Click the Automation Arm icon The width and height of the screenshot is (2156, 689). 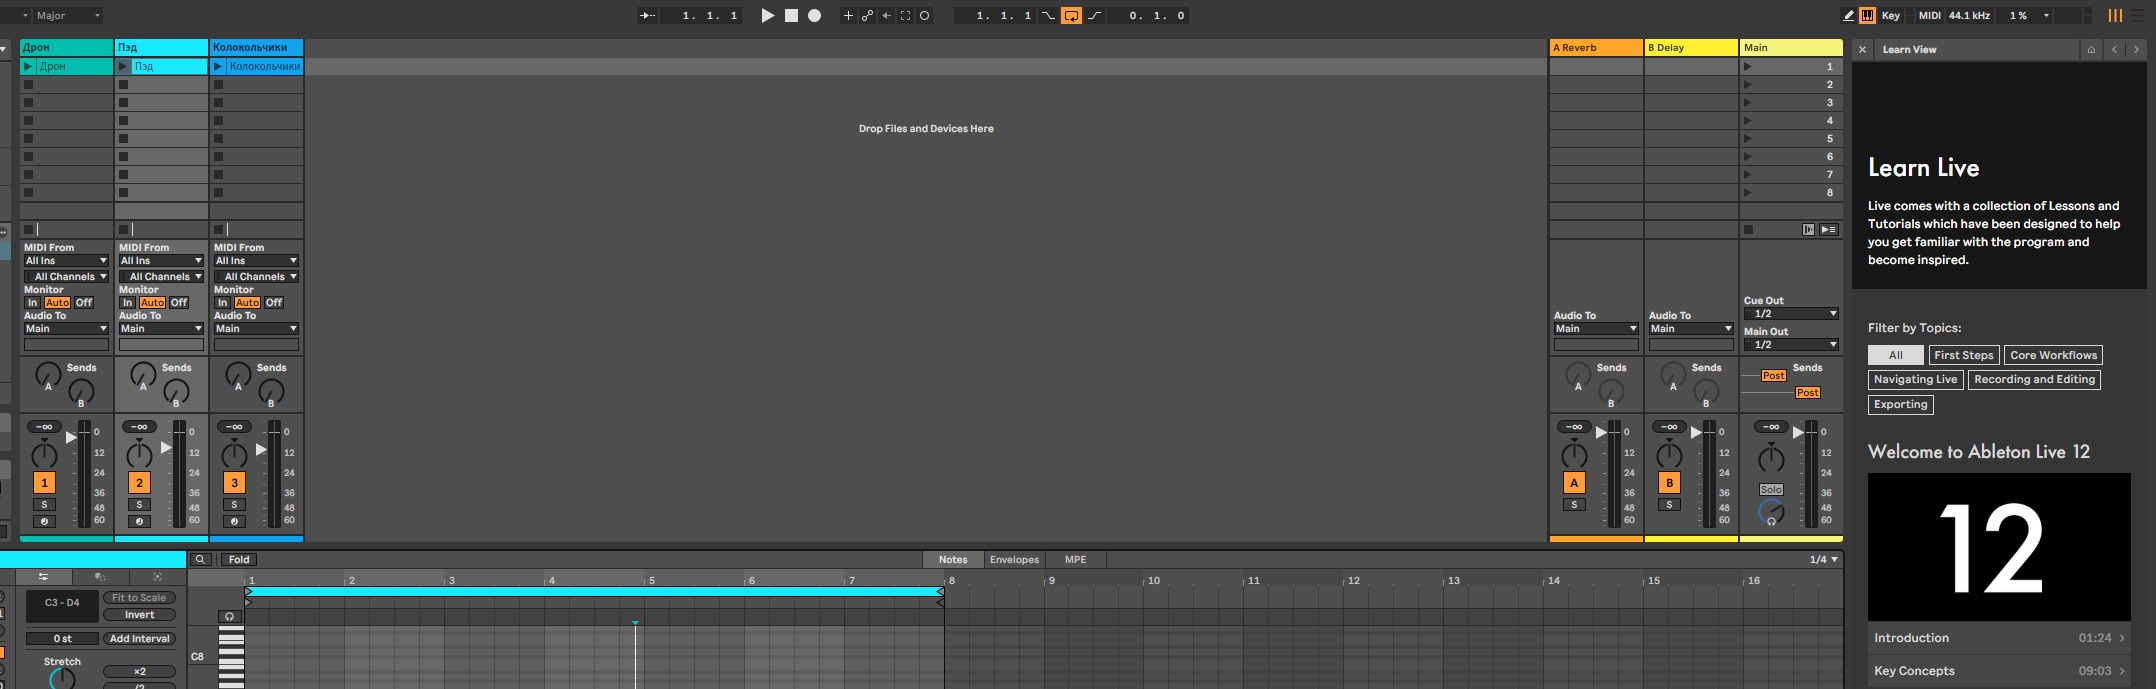tap(867, 16)
